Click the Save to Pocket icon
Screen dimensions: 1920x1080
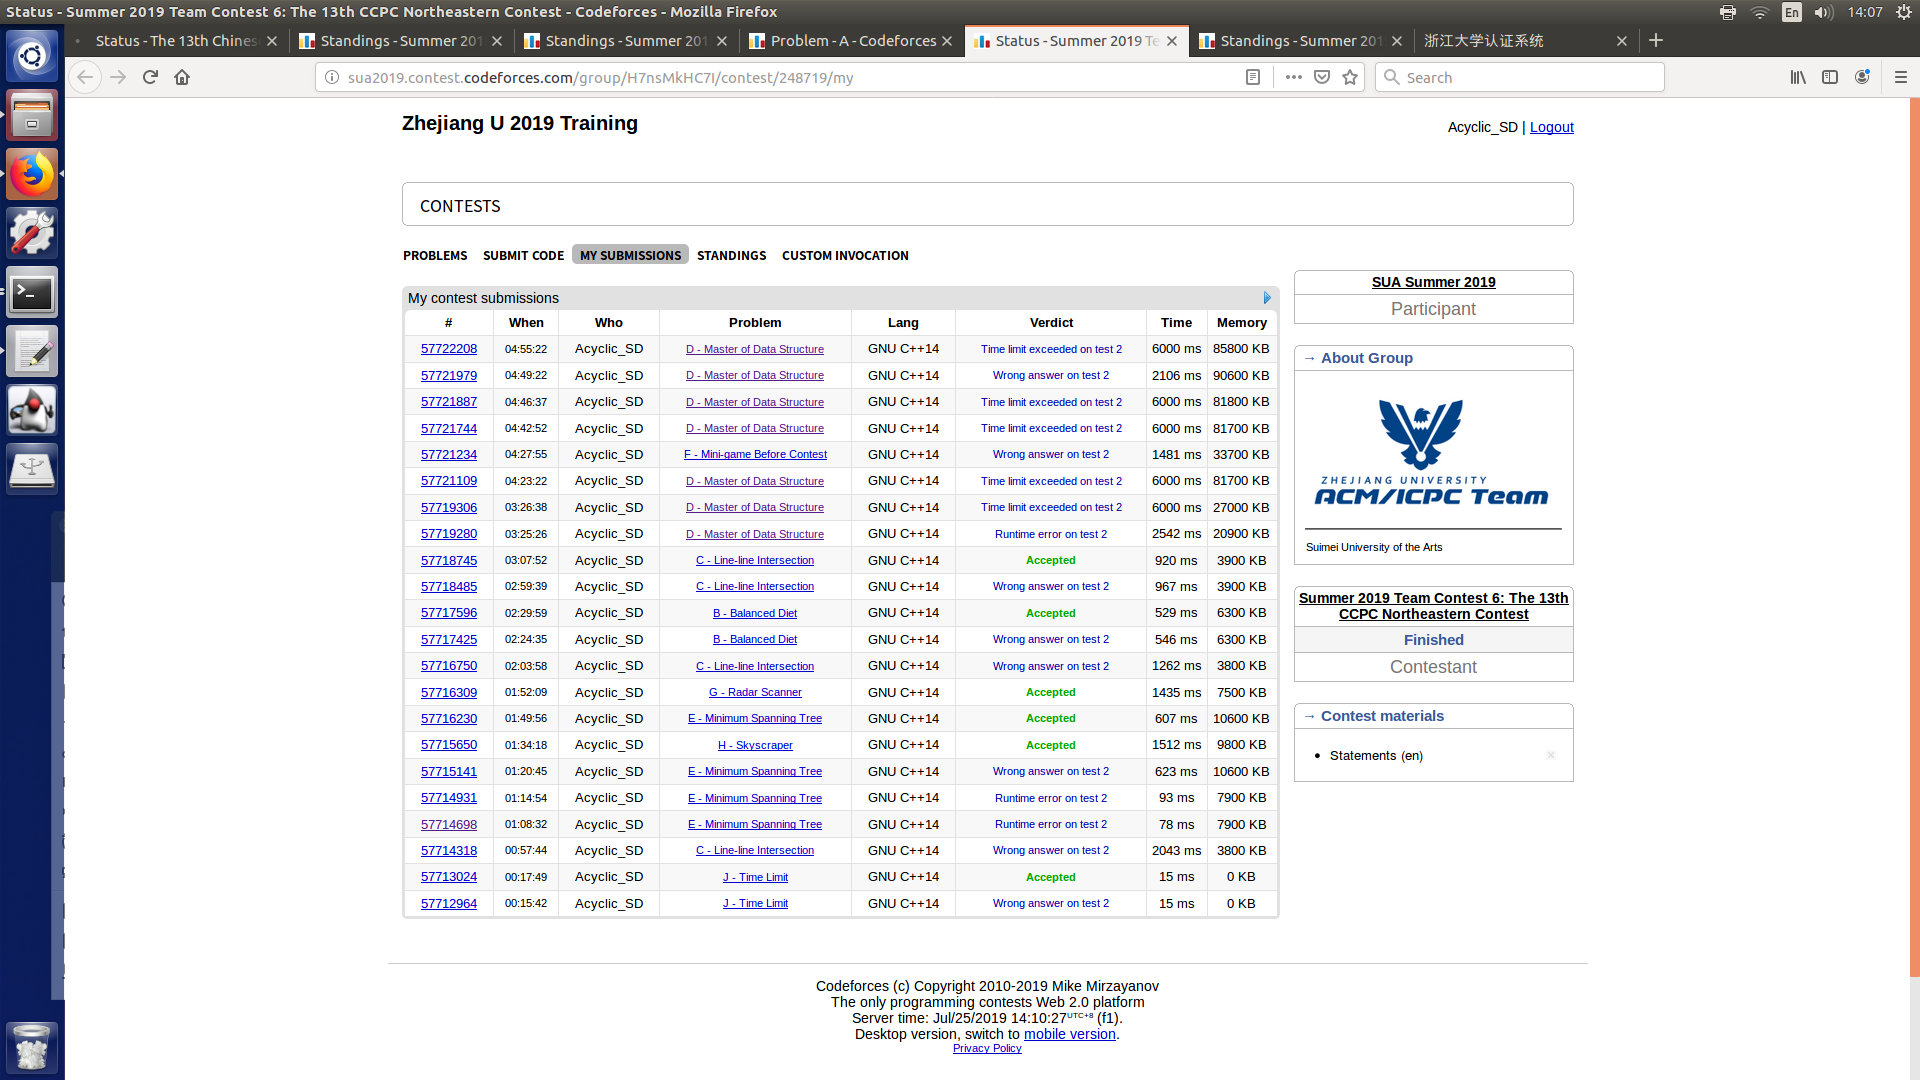[1322, 77]
